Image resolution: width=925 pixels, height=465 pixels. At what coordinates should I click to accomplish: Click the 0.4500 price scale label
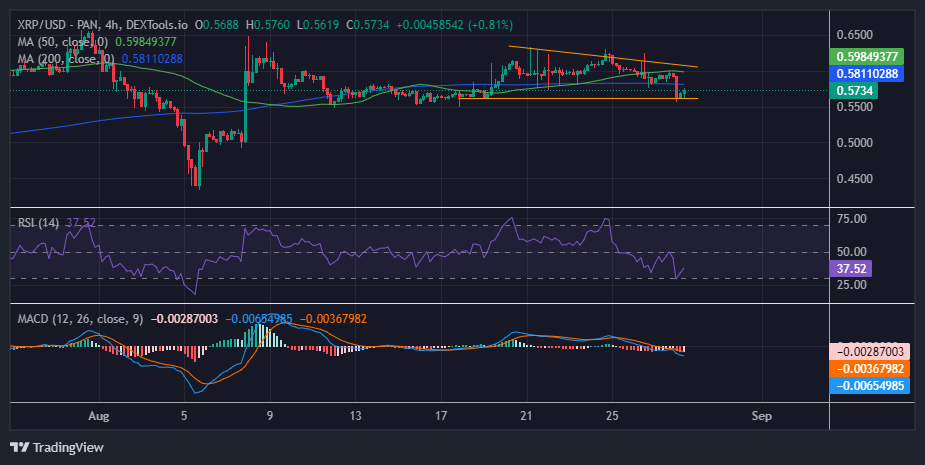tap(855, 179)
